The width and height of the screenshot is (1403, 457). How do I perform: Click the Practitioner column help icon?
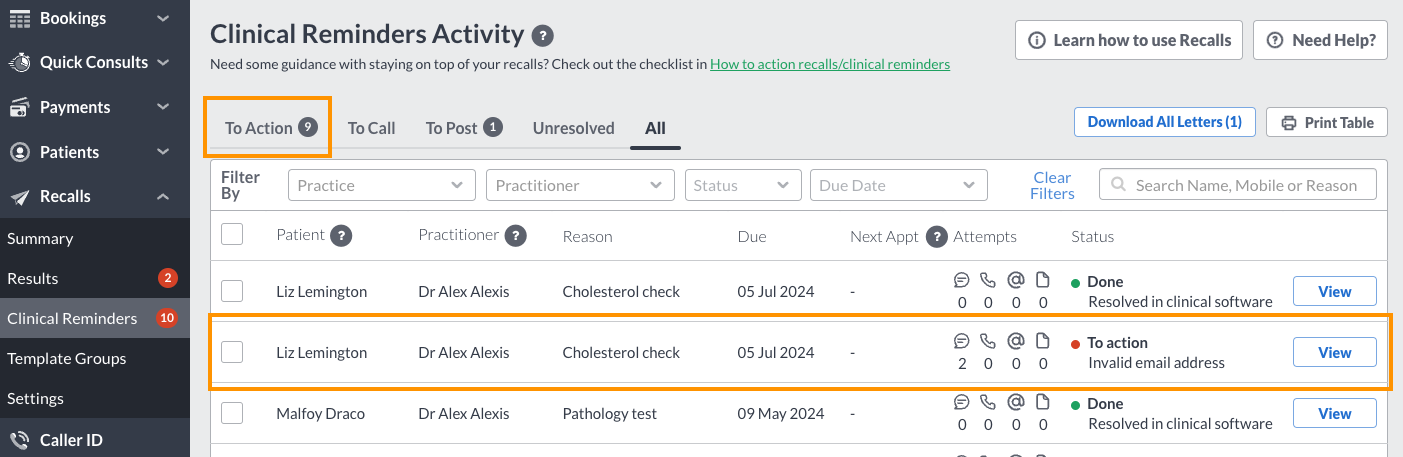pos(515,236)
